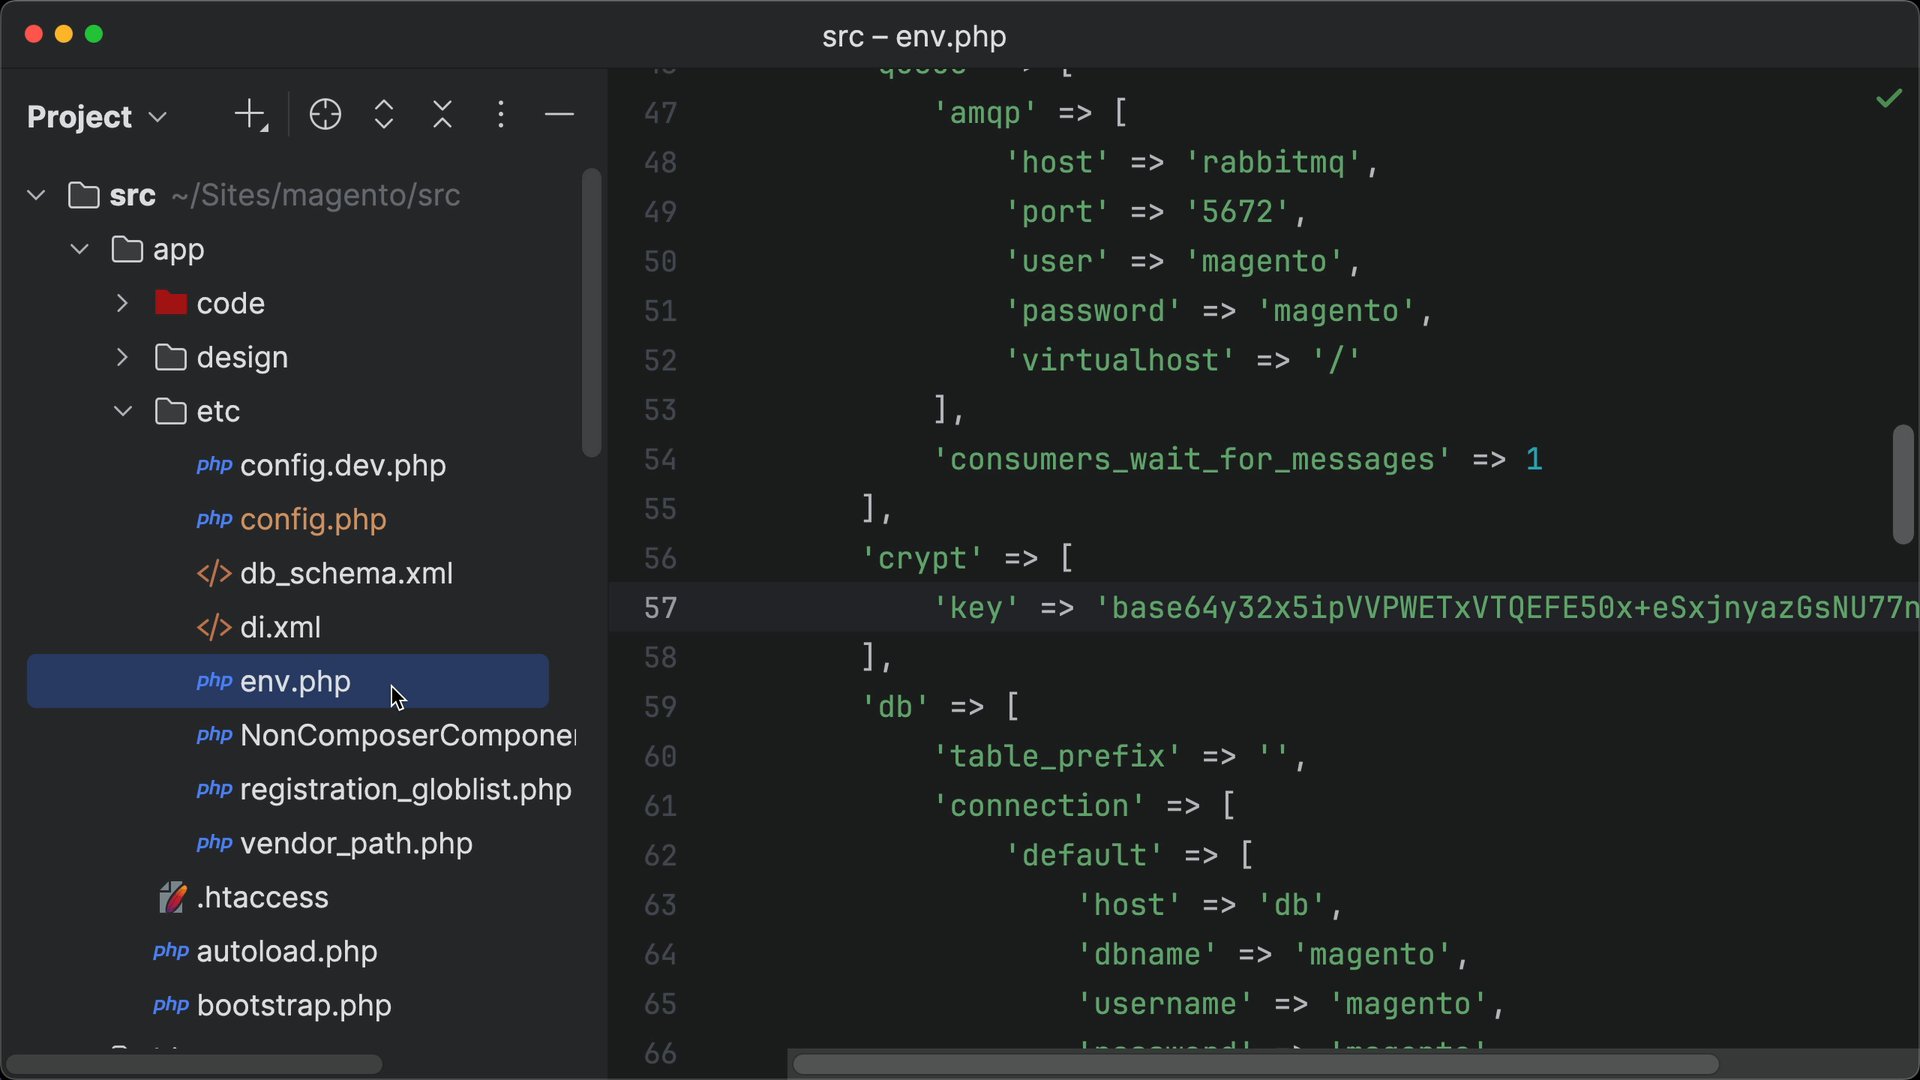Image resolution: width=1920 pixels, height=1080 pixels.
Task: Open di.xml file
Action: pyautogui.click(x=280, y=627)
